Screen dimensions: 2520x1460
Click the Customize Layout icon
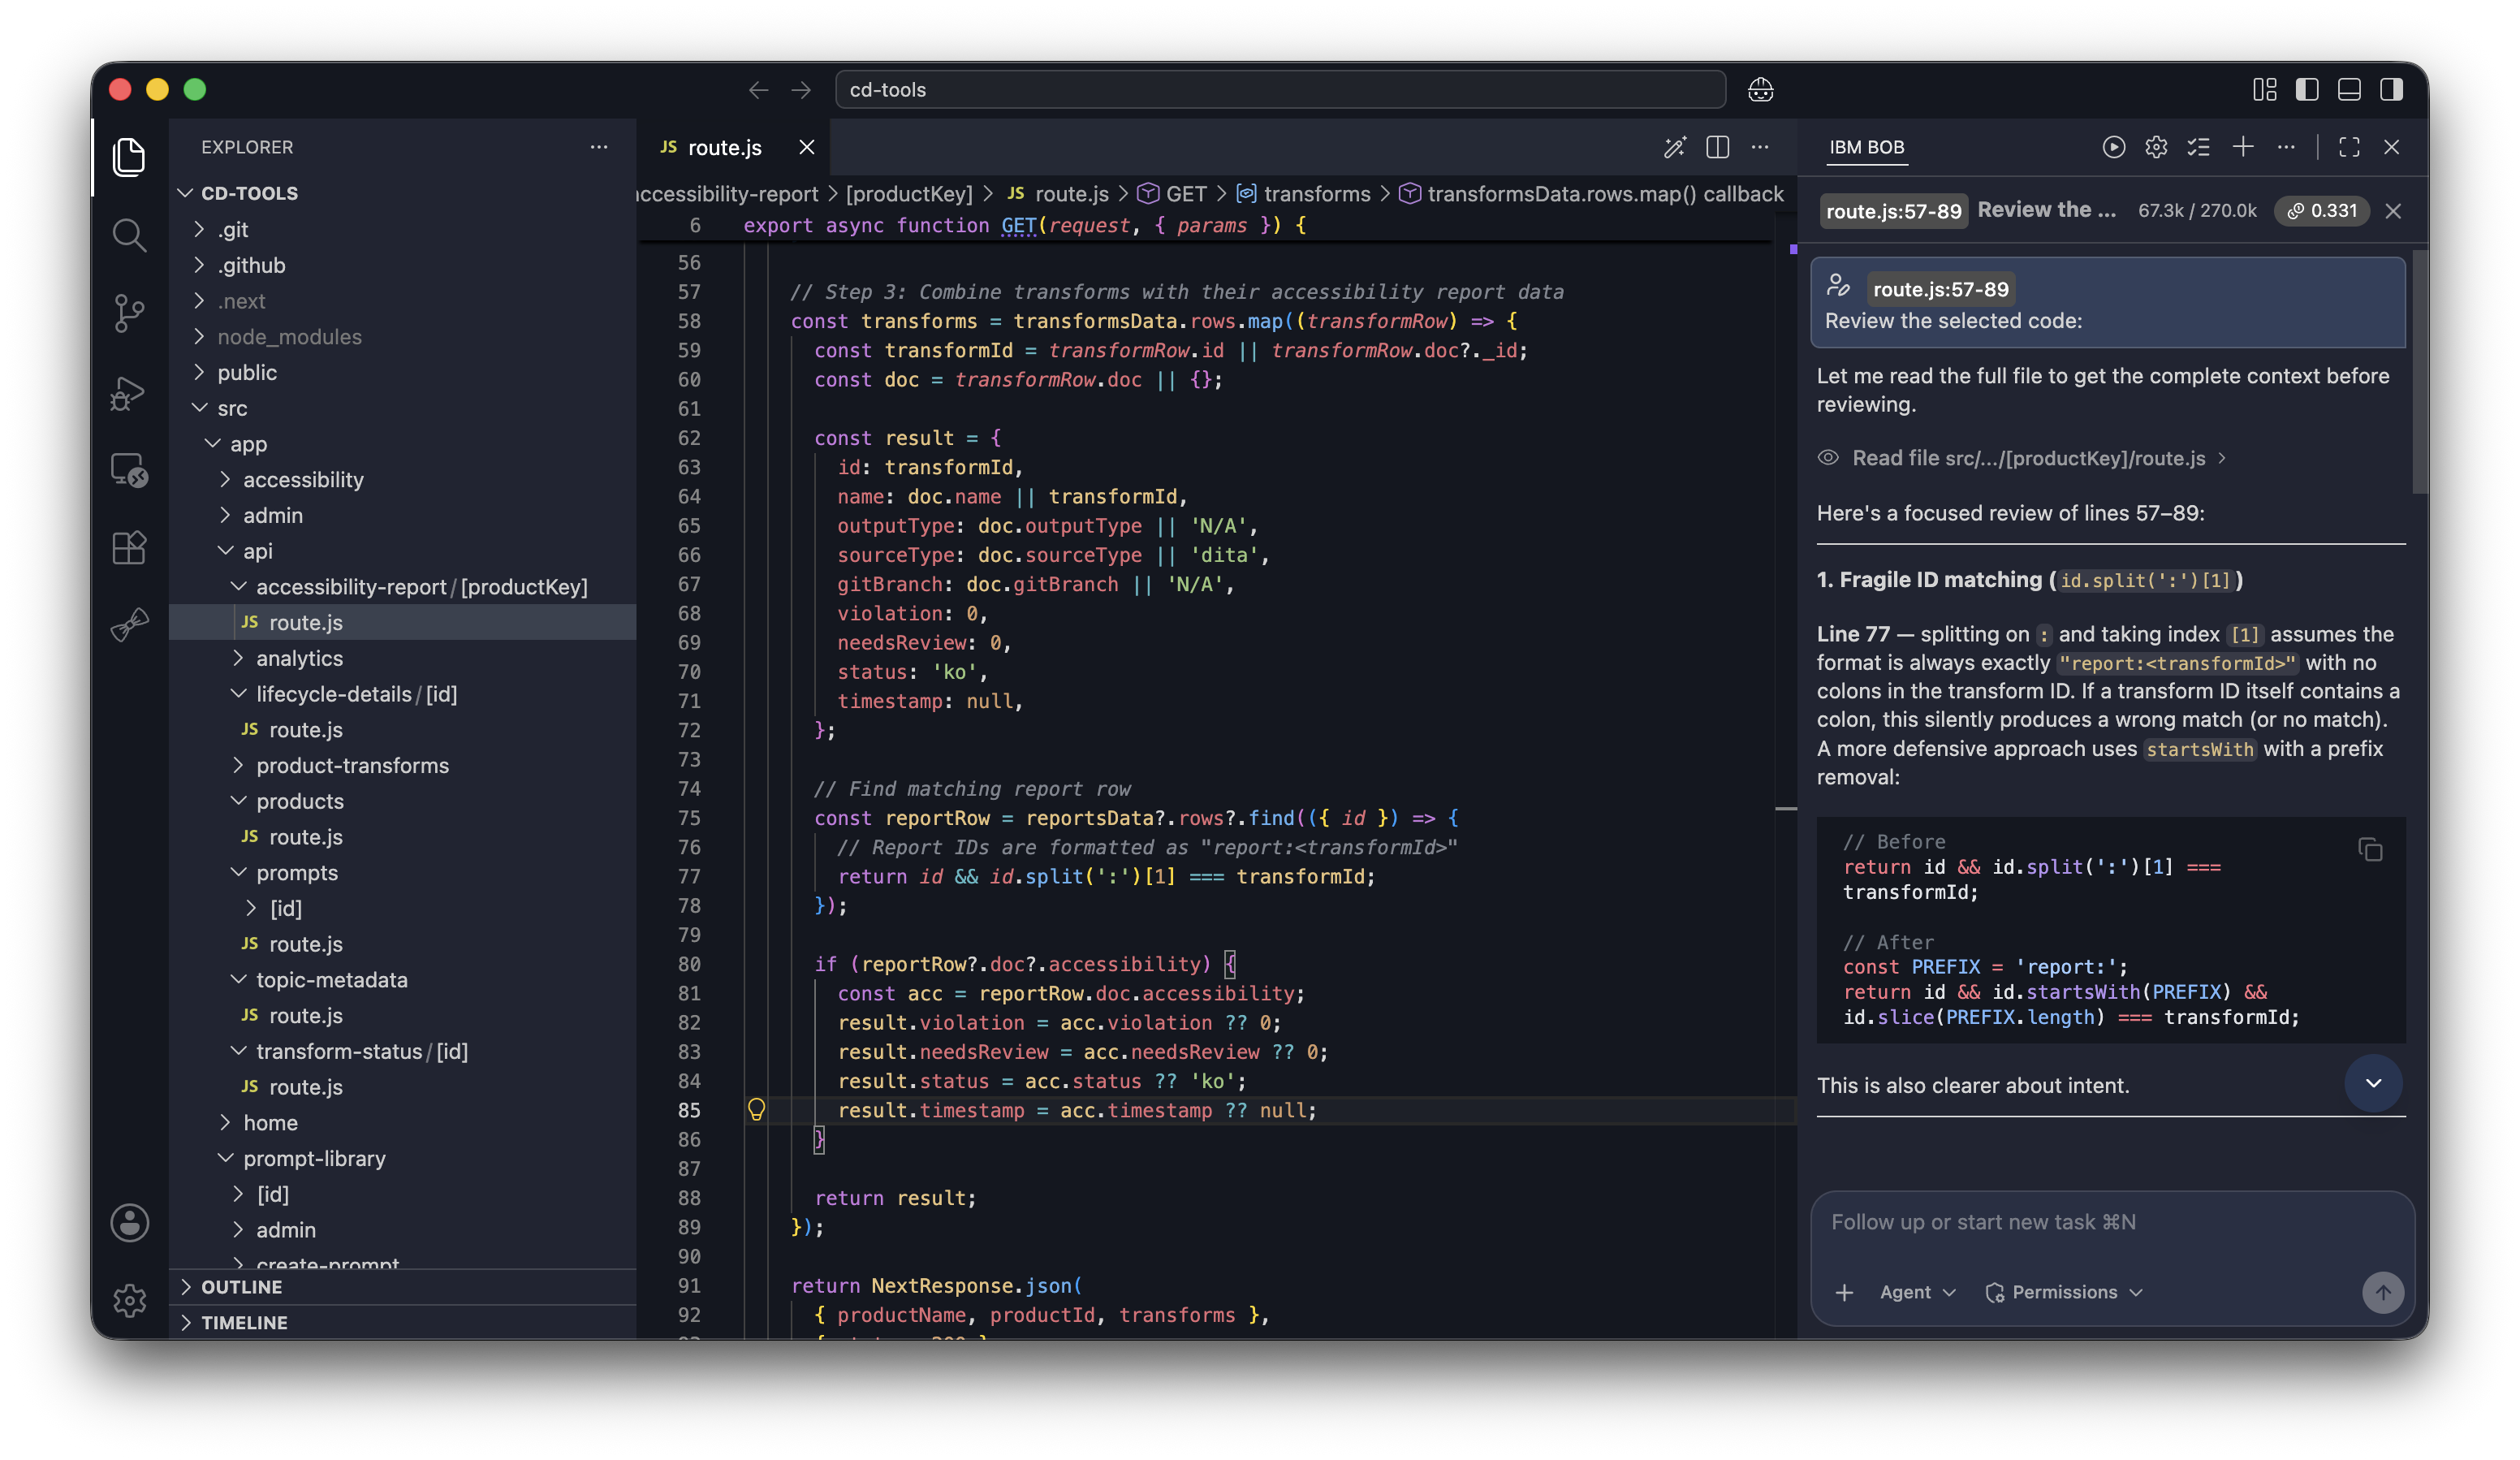pyautogui.click(x=2265, y=90)
